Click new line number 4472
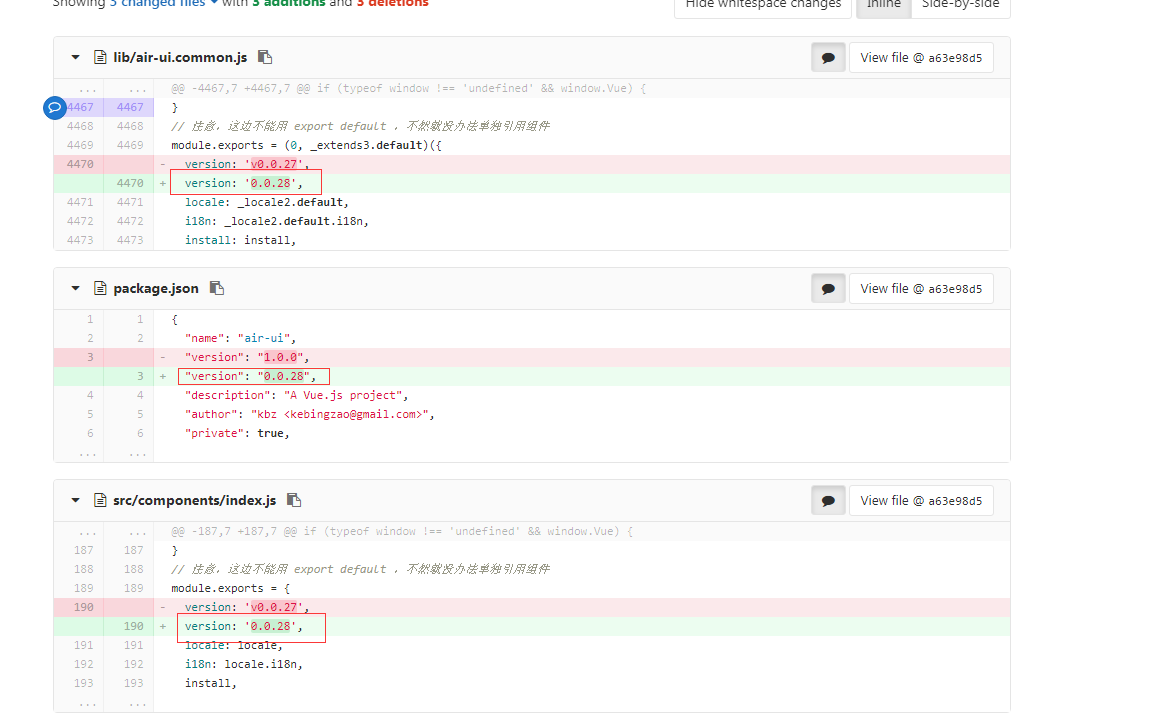Image resolution: width=1153 pixels, height=726 pixels. tap(129, 221)
